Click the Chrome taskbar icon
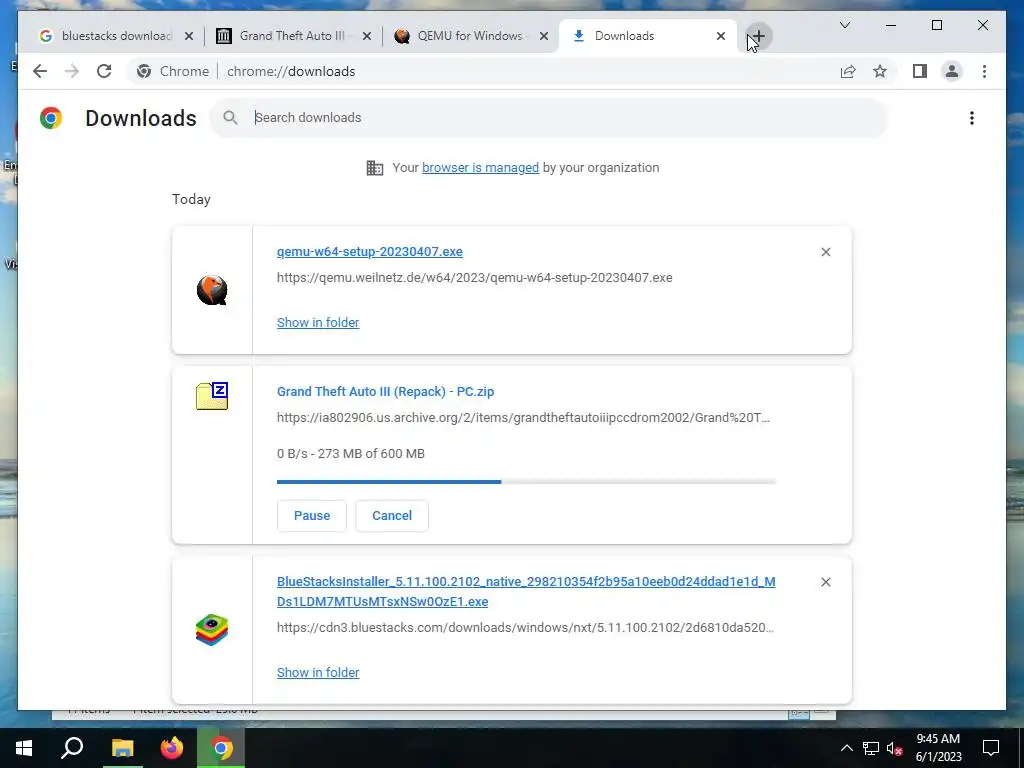 point(221,748)
